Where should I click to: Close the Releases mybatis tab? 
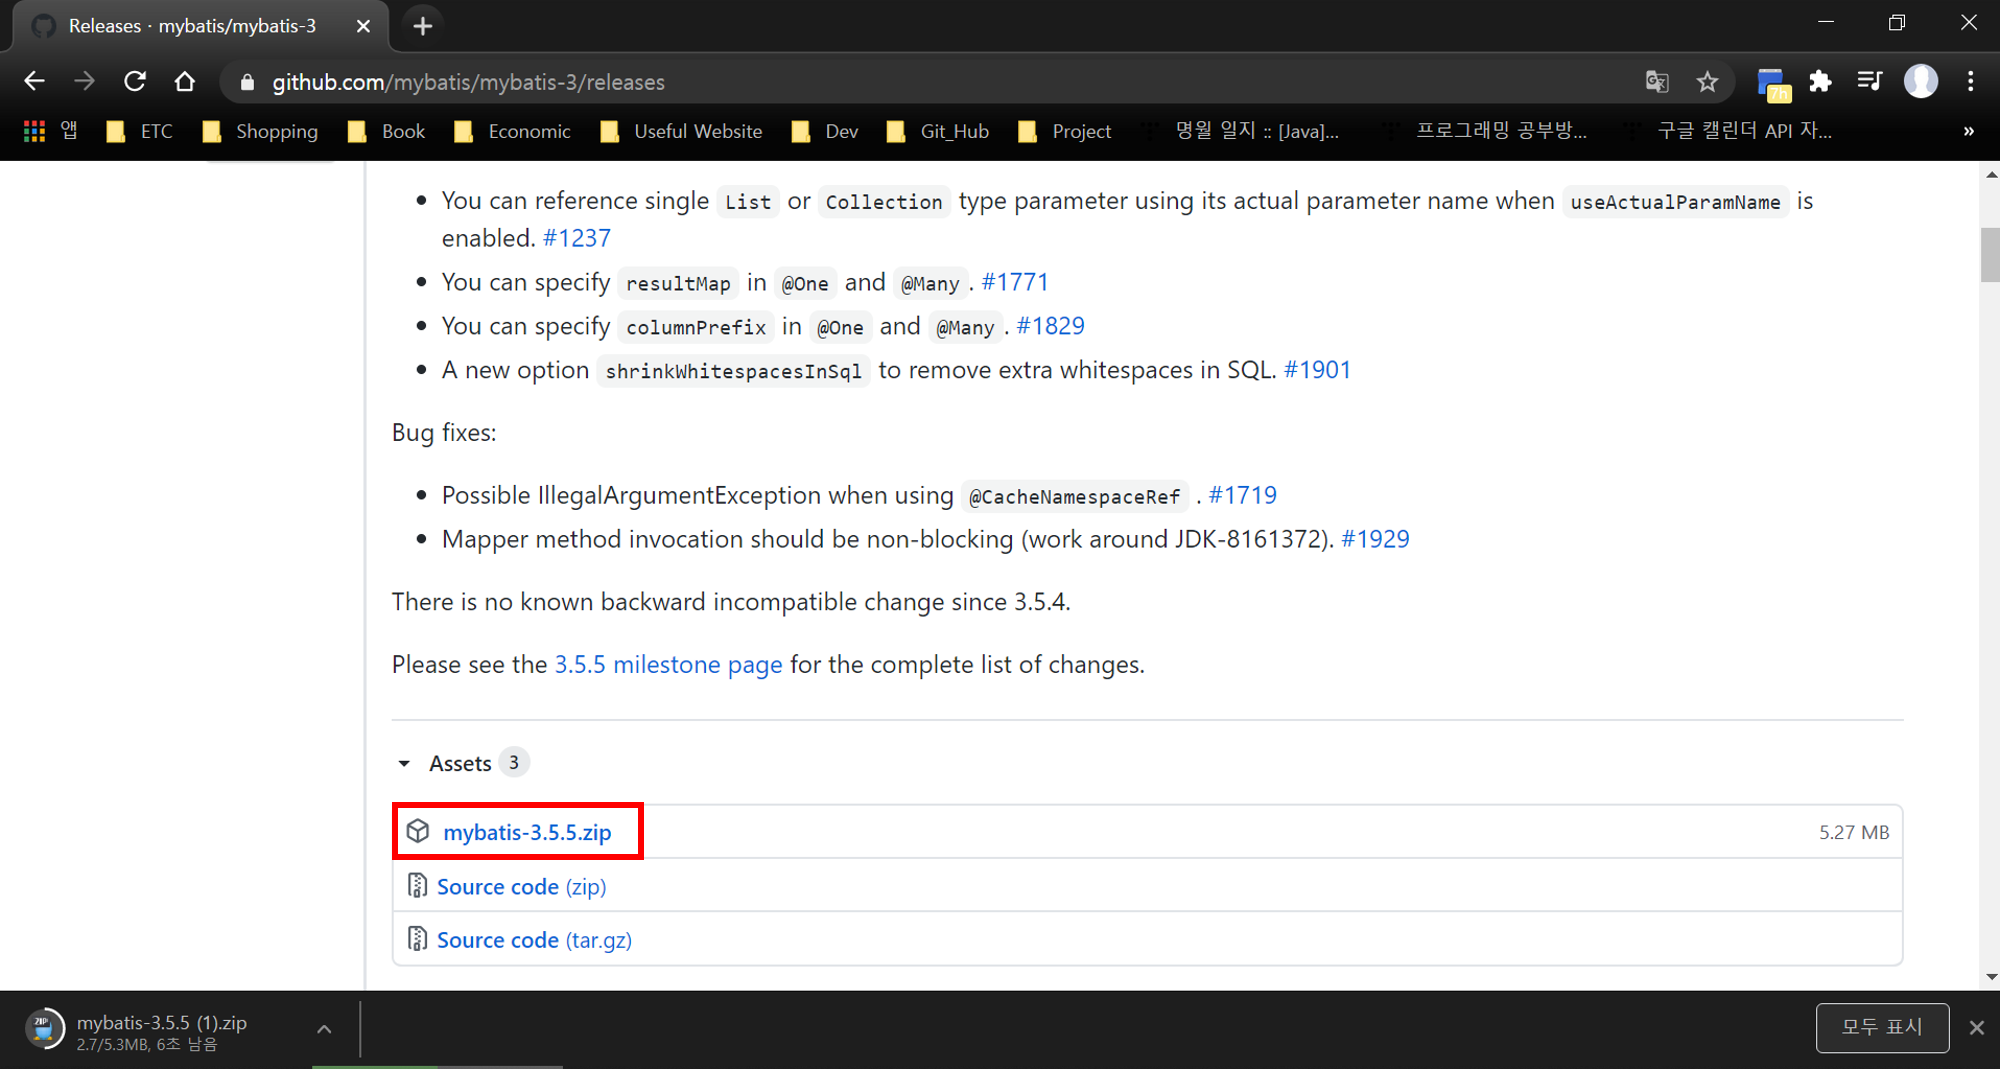tap(363, 26)
